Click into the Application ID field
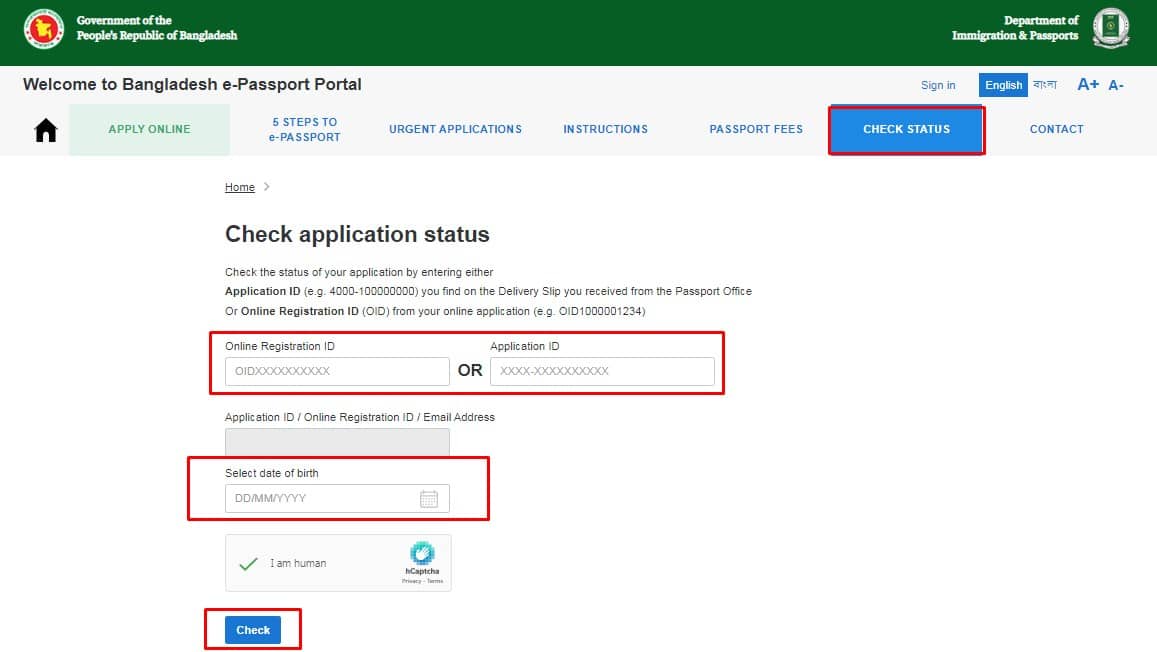 [602, 371]
